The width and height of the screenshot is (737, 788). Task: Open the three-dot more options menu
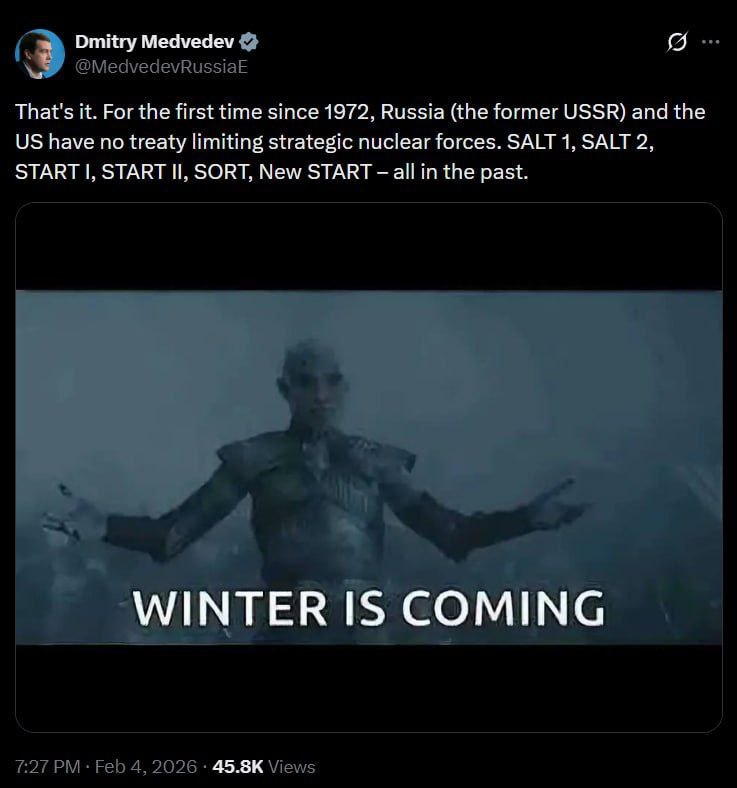[x=711, y=42]
